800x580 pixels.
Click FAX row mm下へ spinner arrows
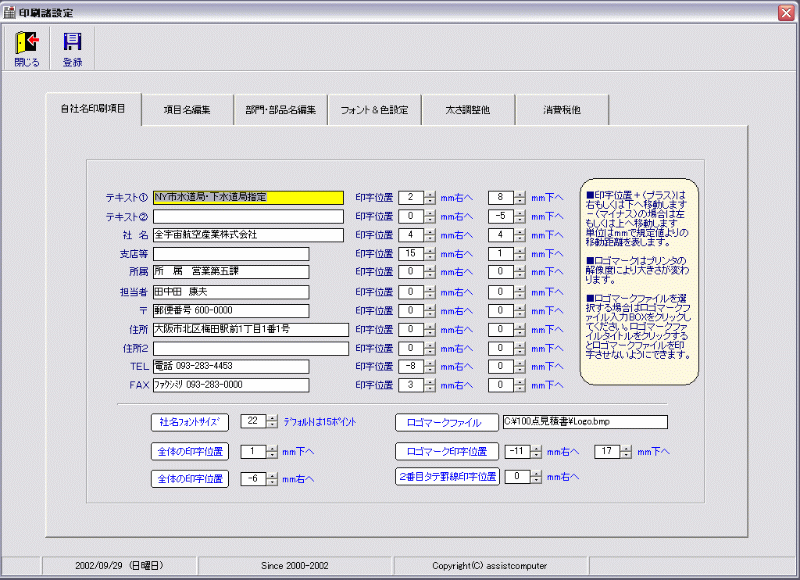(x=520, y=385)
